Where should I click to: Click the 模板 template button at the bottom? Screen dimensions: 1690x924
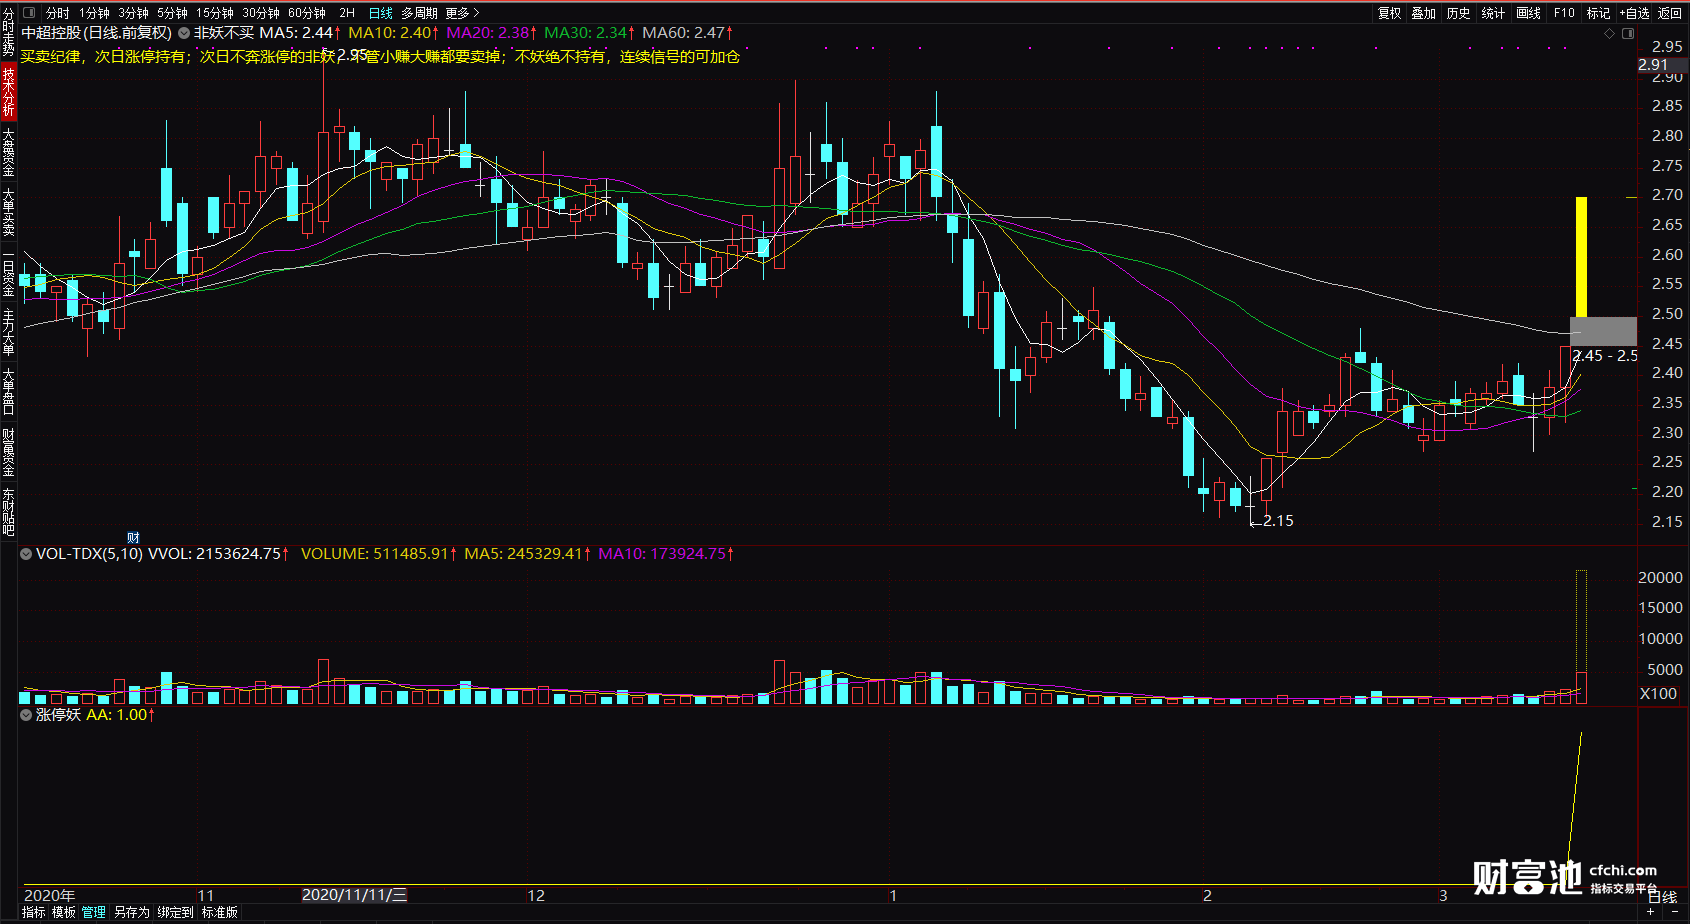[x=64, y=912]
